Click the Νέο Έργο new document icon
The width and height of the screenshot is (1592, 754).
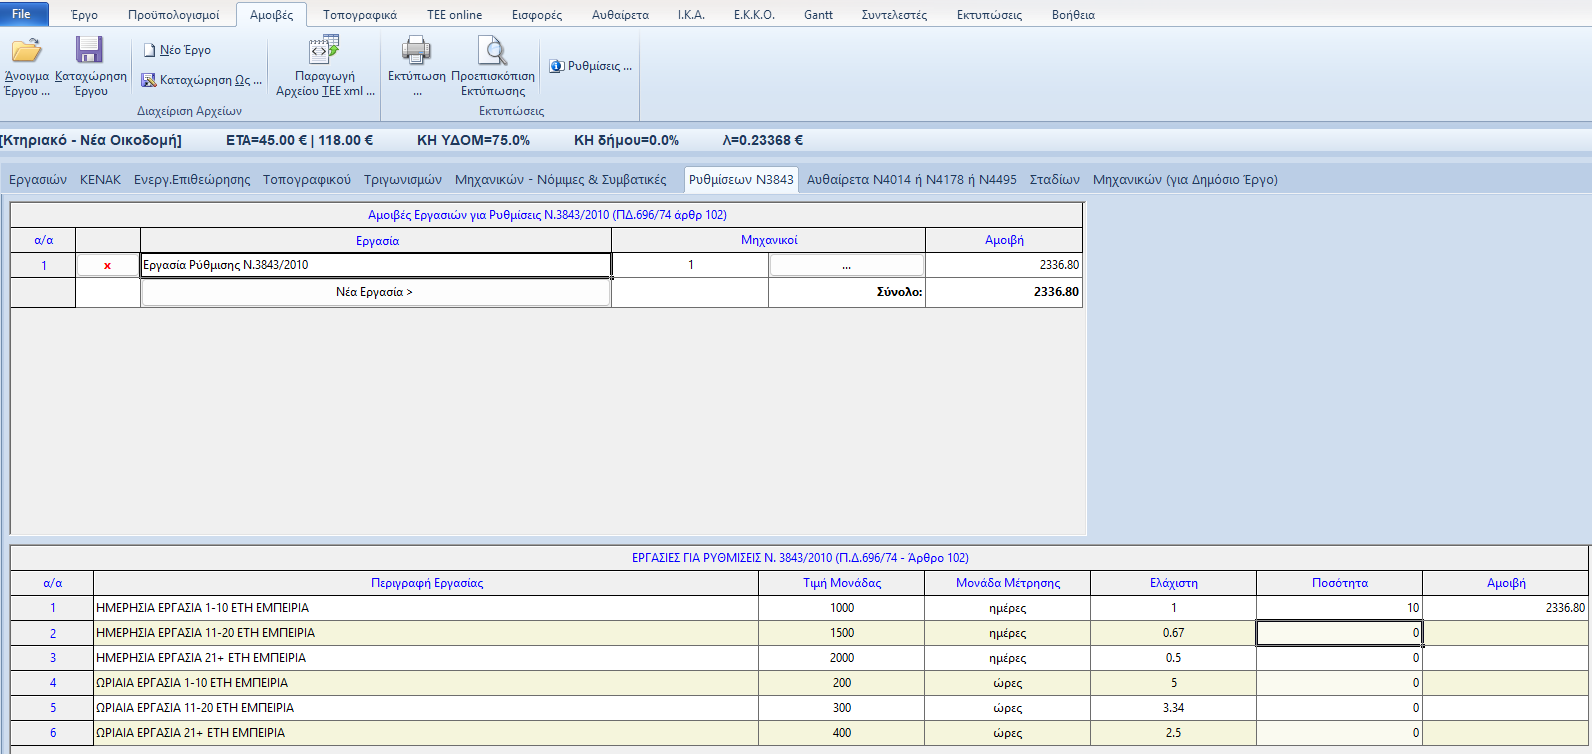149,50
